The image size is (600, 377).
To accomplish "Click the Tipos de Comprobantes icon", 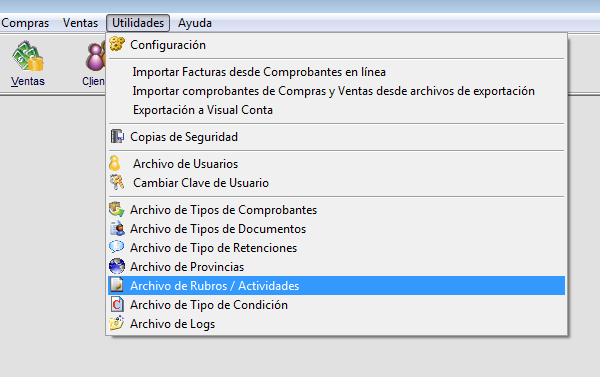I will (117, 209).
